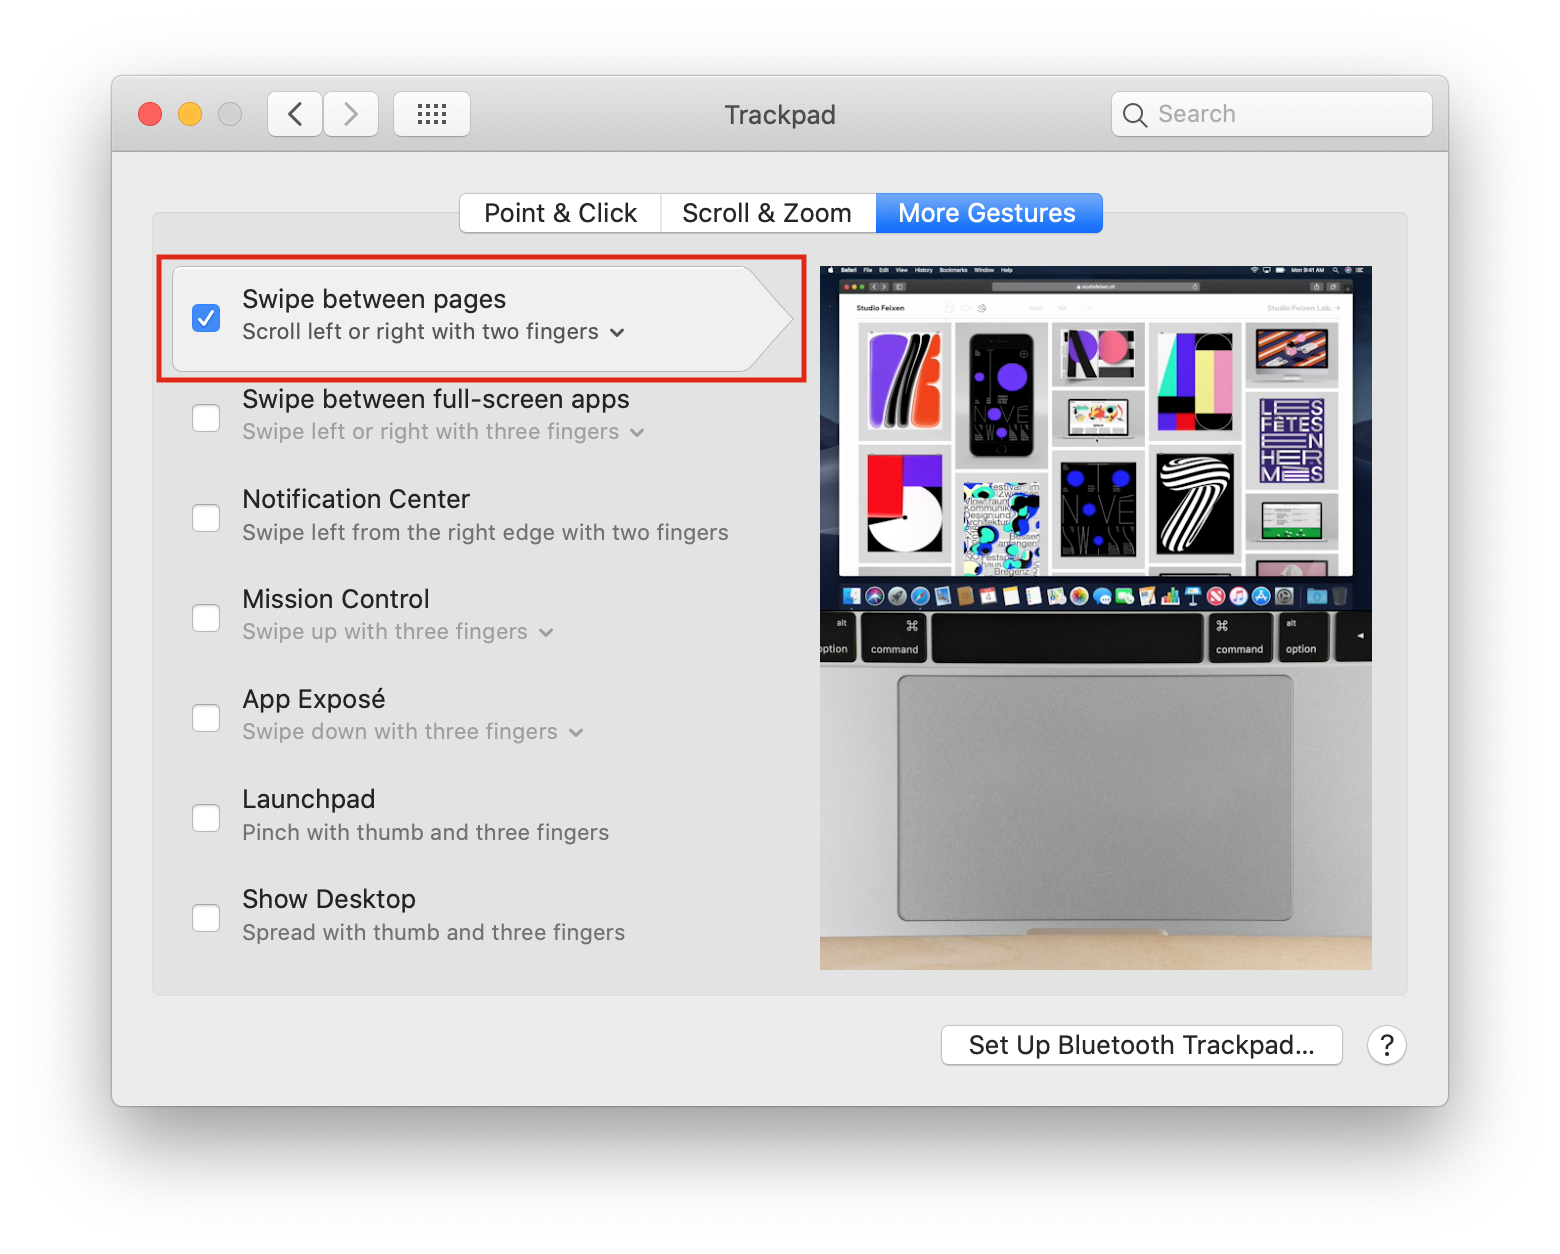
Task: Show all preferences grid icon
Action: [432, 114]
